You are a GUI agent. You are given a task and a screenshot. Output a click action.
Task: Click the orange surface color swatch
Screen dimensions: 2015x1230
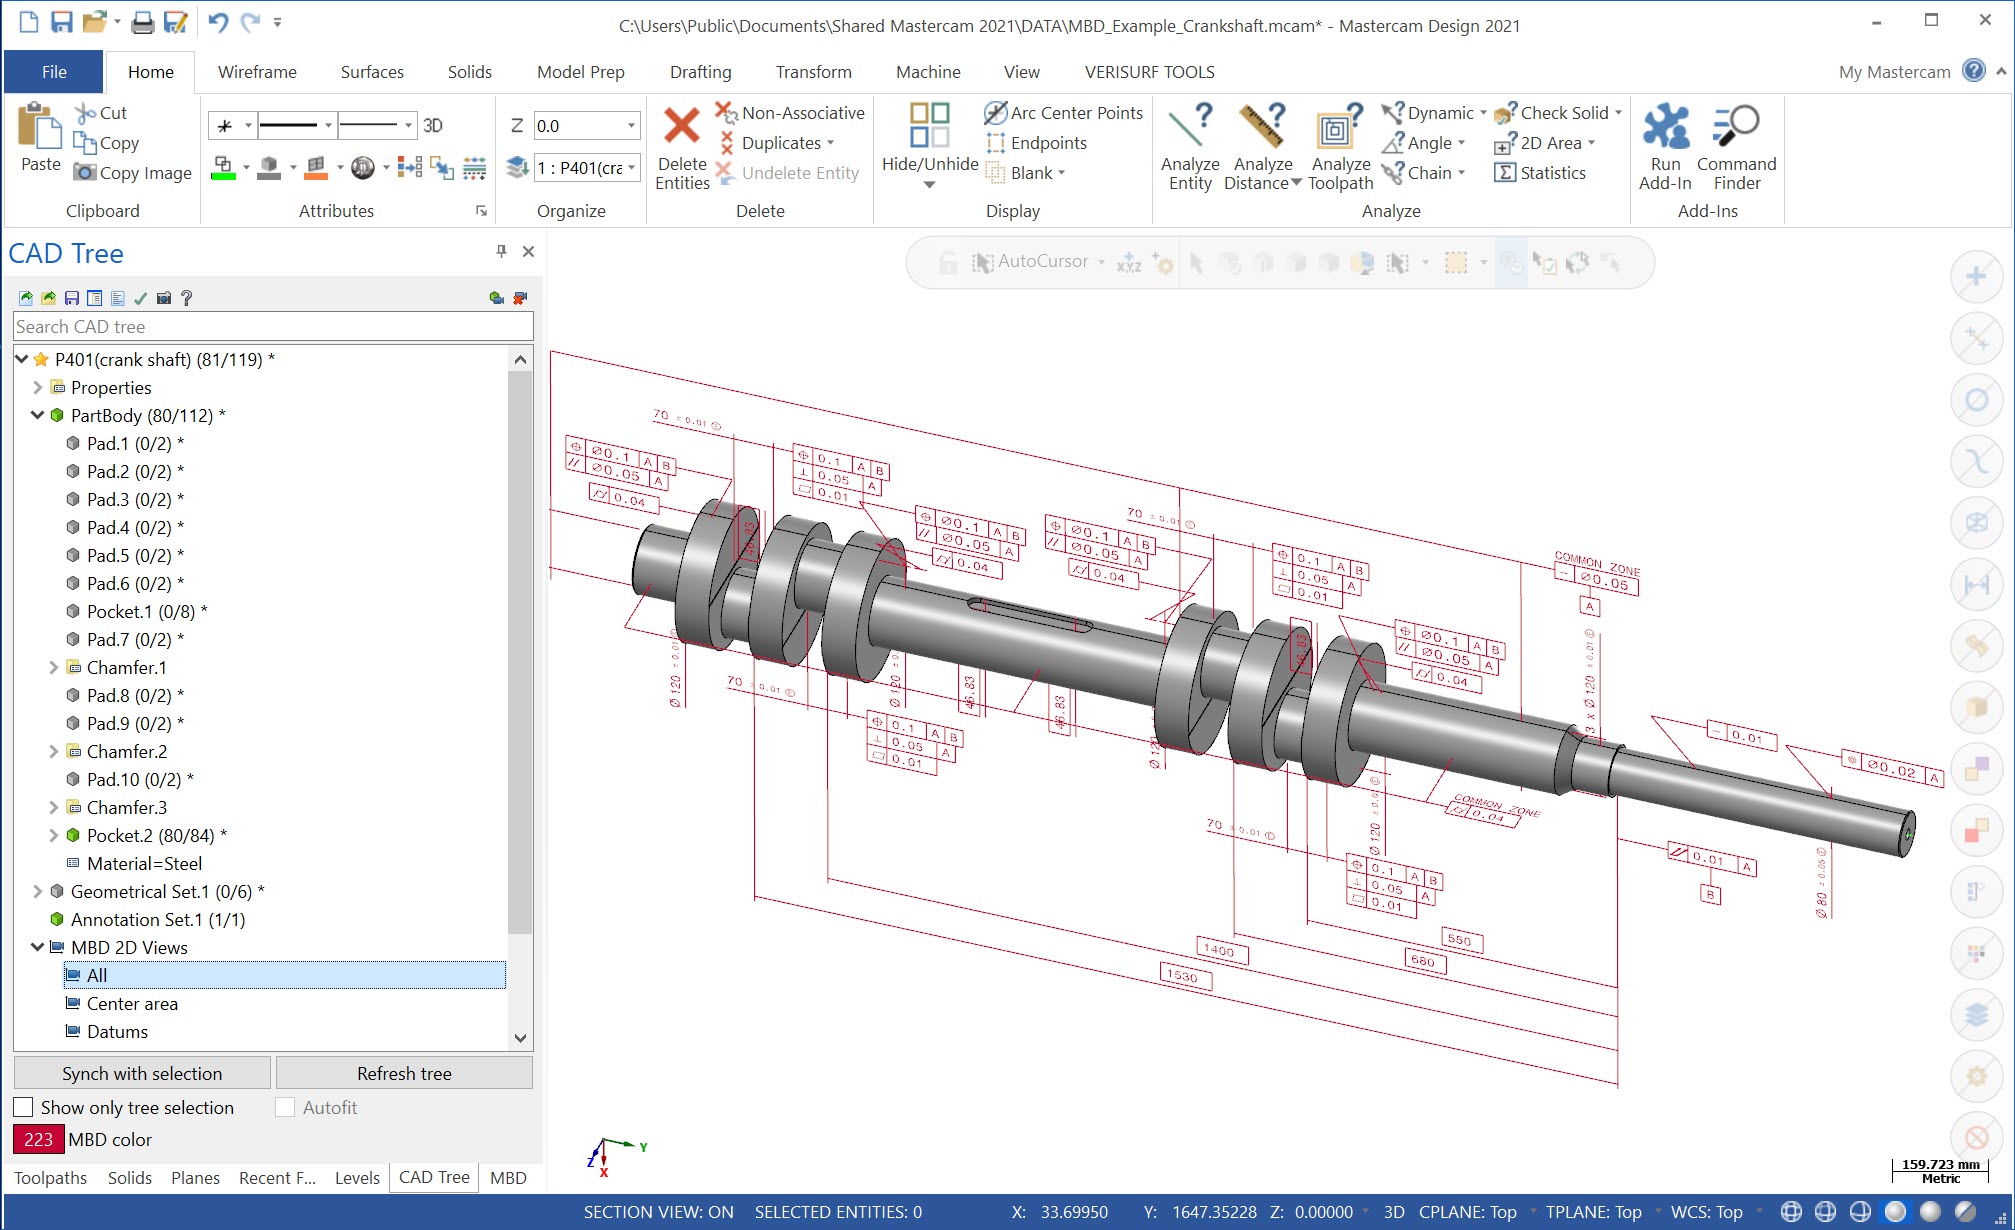pyautogui.click(x=316, y=168)
